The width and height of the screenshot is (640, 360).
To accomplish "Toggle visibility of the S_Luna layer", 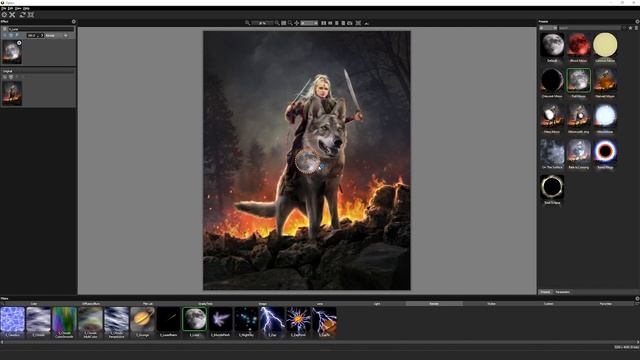I will [4, 29].
